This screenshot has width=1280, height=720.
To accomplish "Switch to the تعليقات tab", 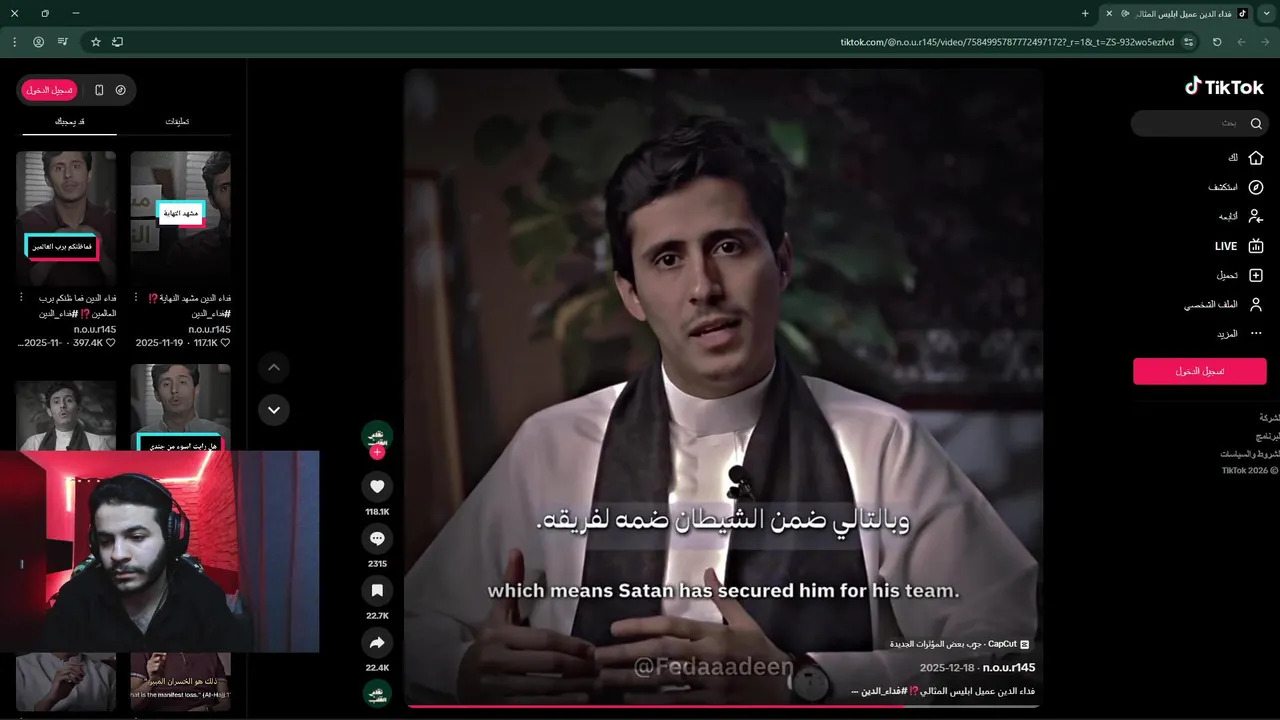I will (x=177, y=121).
